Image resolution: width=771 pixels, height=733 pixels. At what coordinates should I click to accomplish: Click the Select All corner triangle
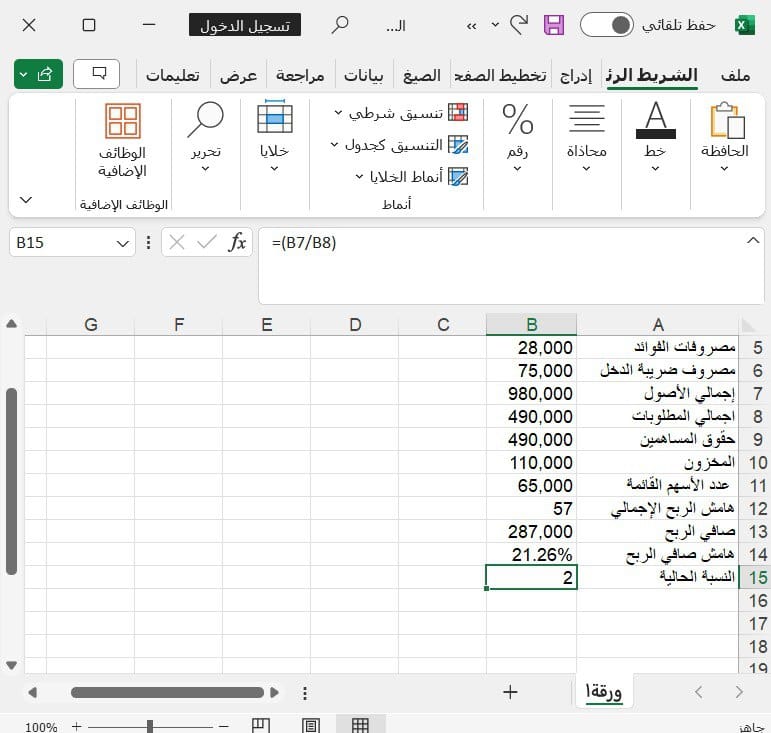(x=749, y=325)
